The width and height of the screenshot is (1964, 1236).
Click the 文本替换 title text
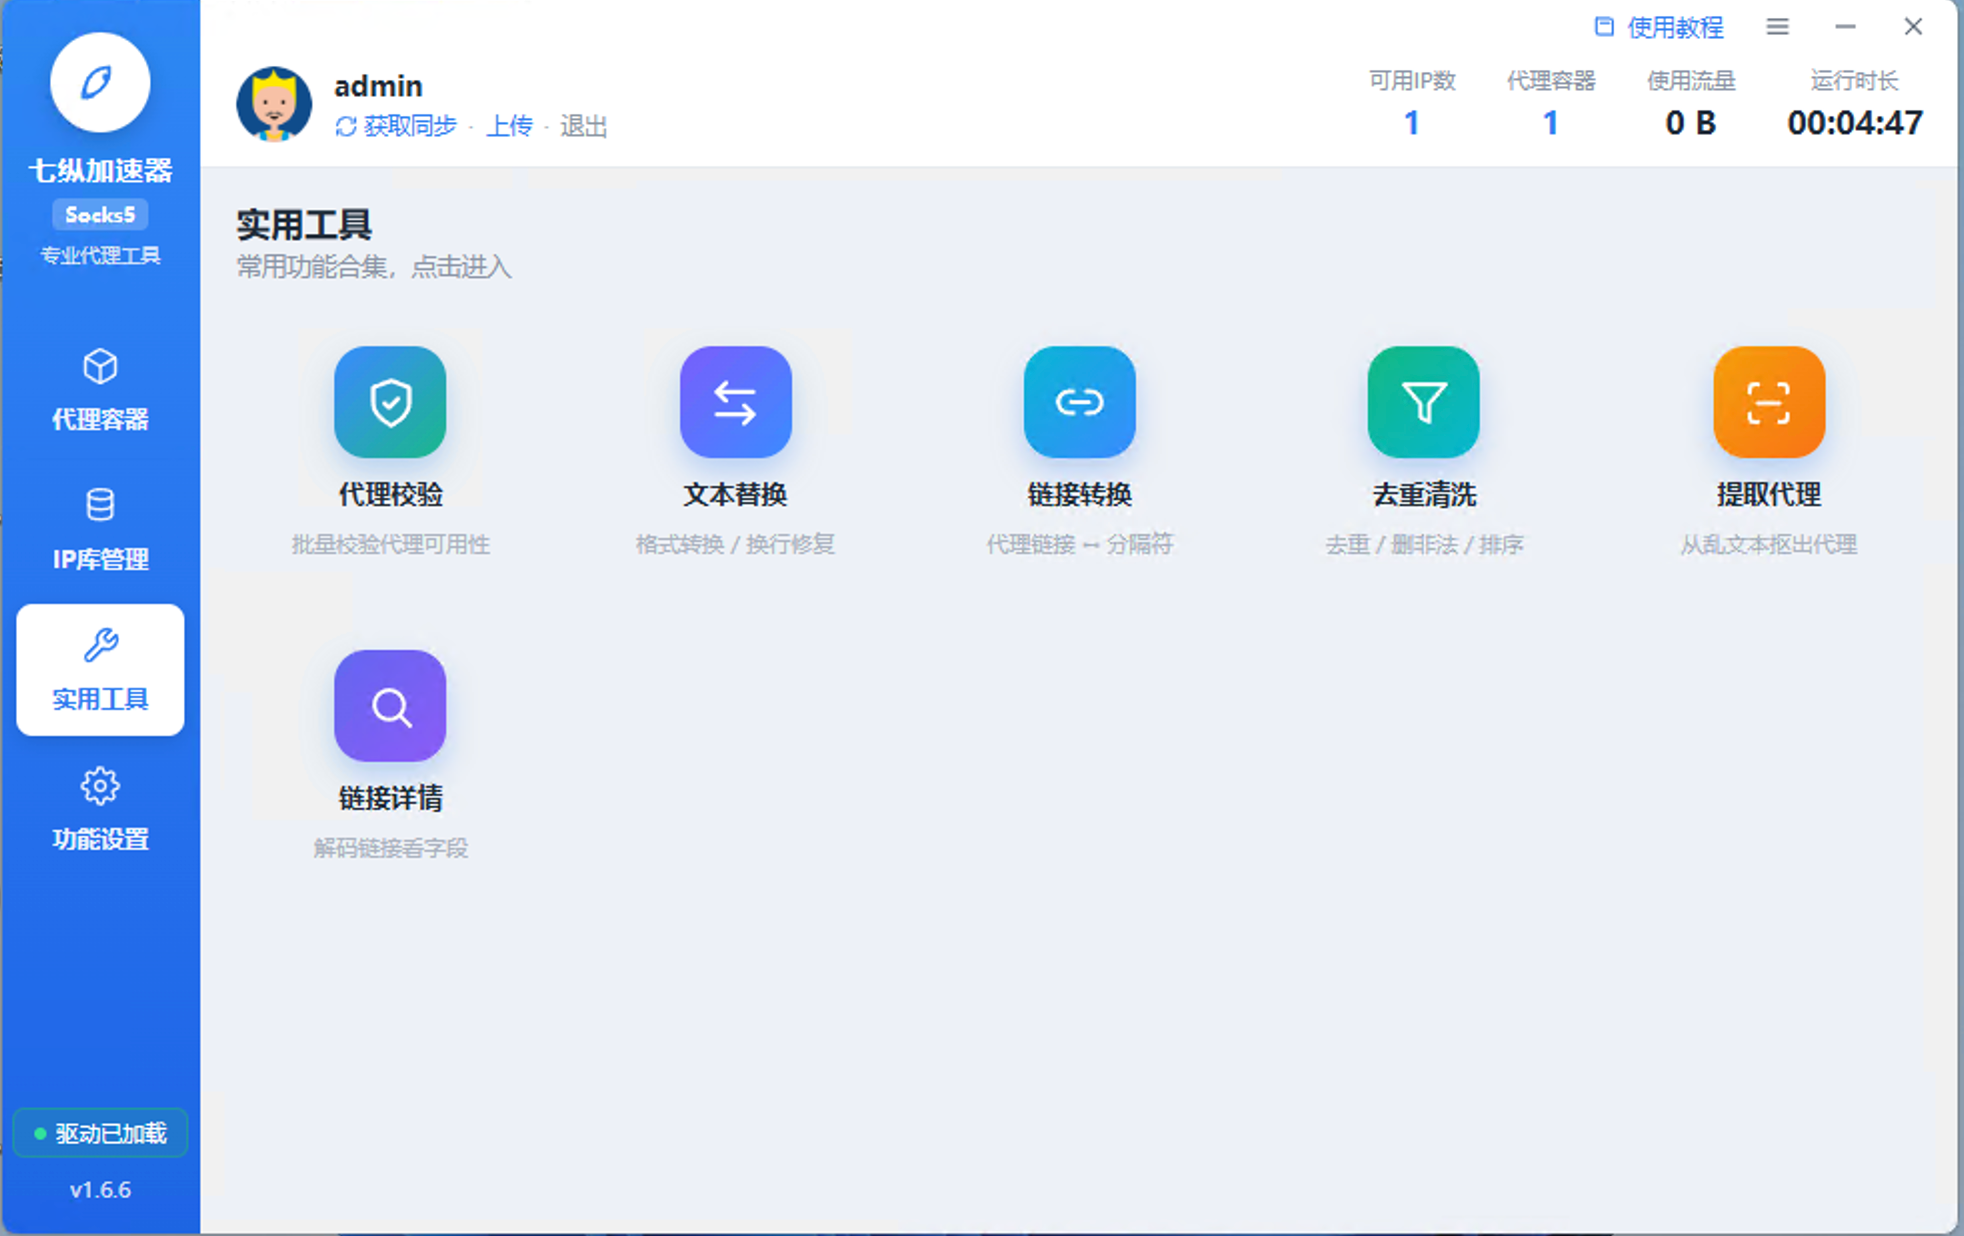(735, 495)
